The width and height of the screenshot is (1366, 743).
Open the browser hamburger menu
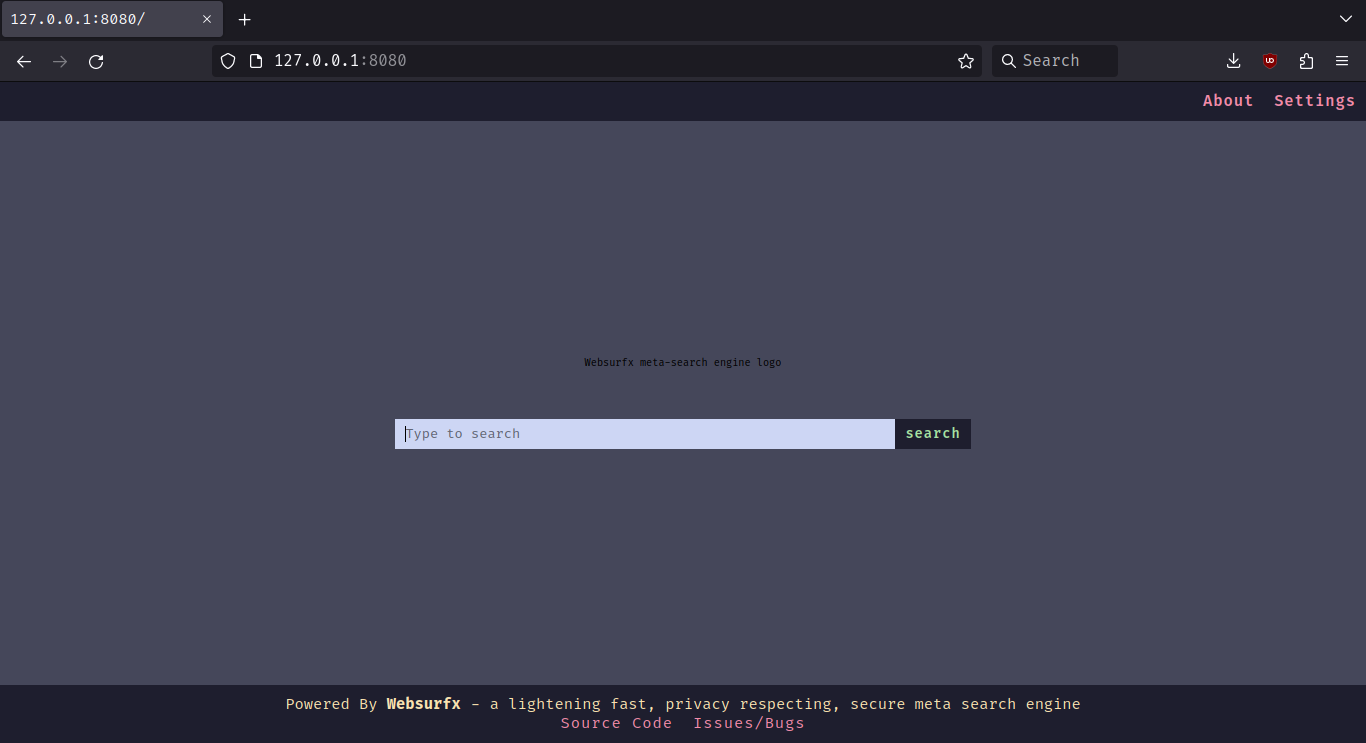(x=1342, y=61)
